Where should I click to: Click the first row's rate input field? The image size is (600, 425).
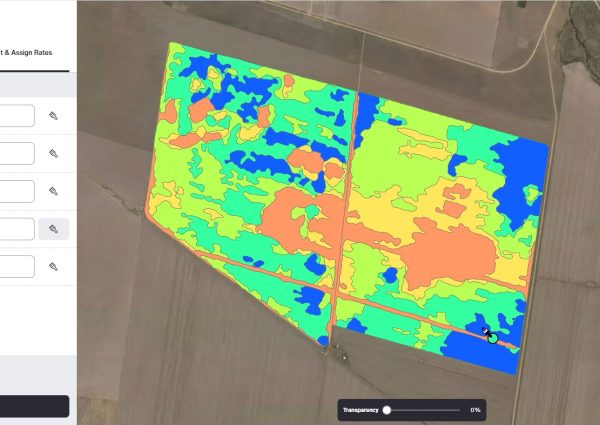(17, 116)
